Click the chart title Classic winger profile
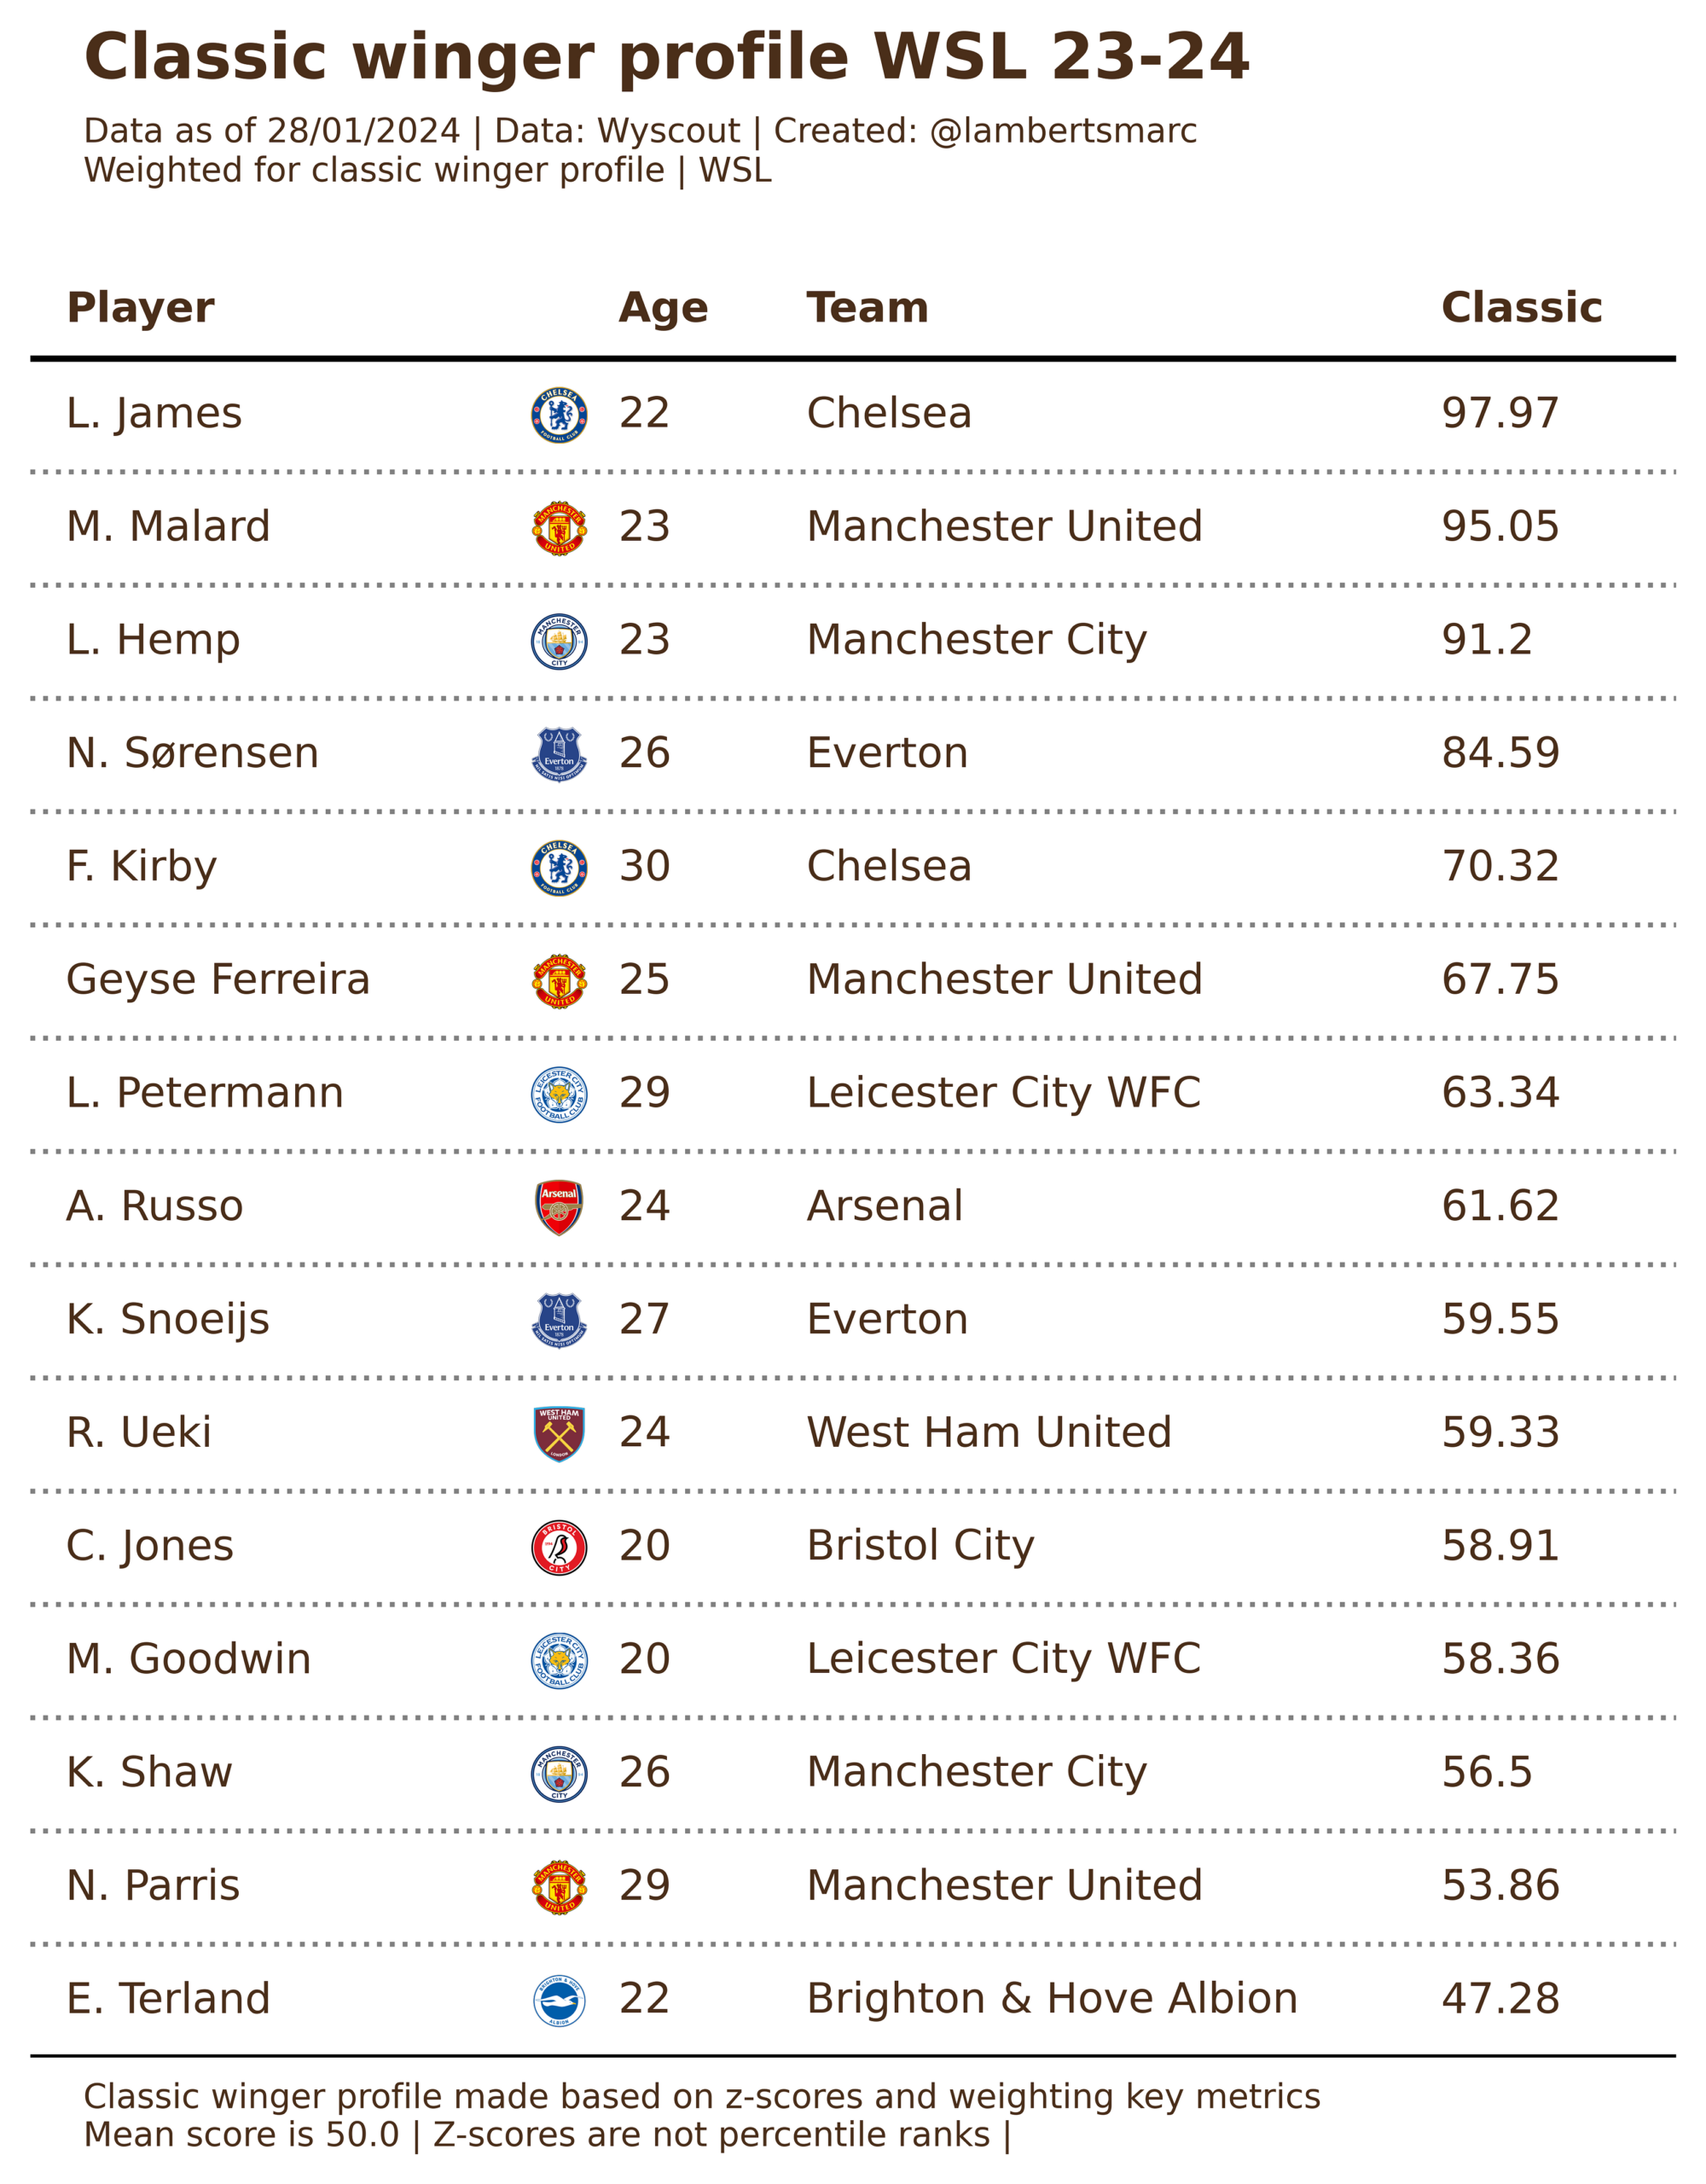The width and height of the screenshot is (1706, 2184). (667, 56)
